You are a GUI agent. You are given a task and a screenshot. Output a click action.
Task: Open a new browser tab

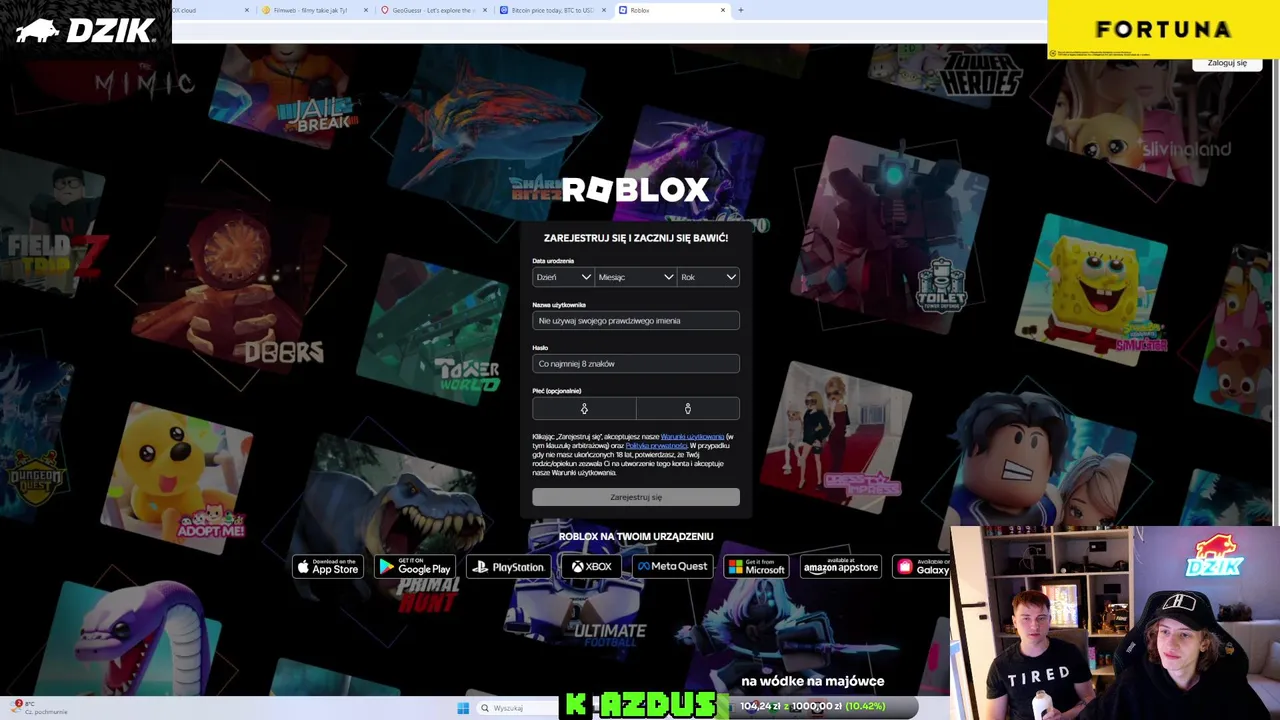click(x=741, y=10)
